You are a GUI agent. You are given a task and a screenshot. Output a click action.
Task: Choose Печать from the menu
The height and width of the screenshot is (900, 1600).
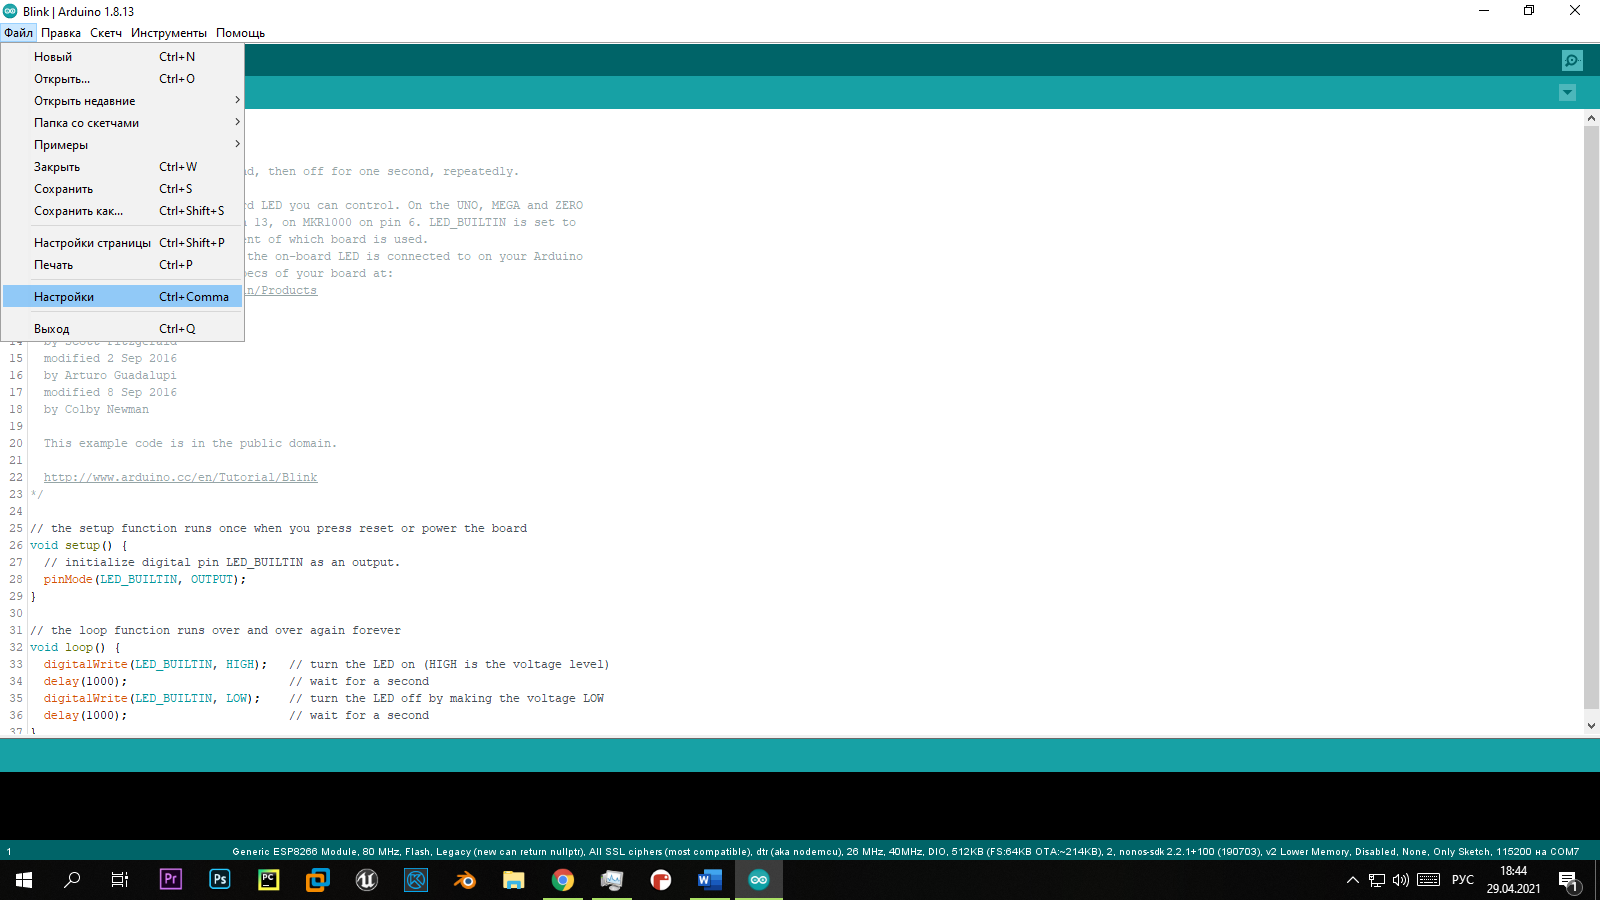coord(122,265)
